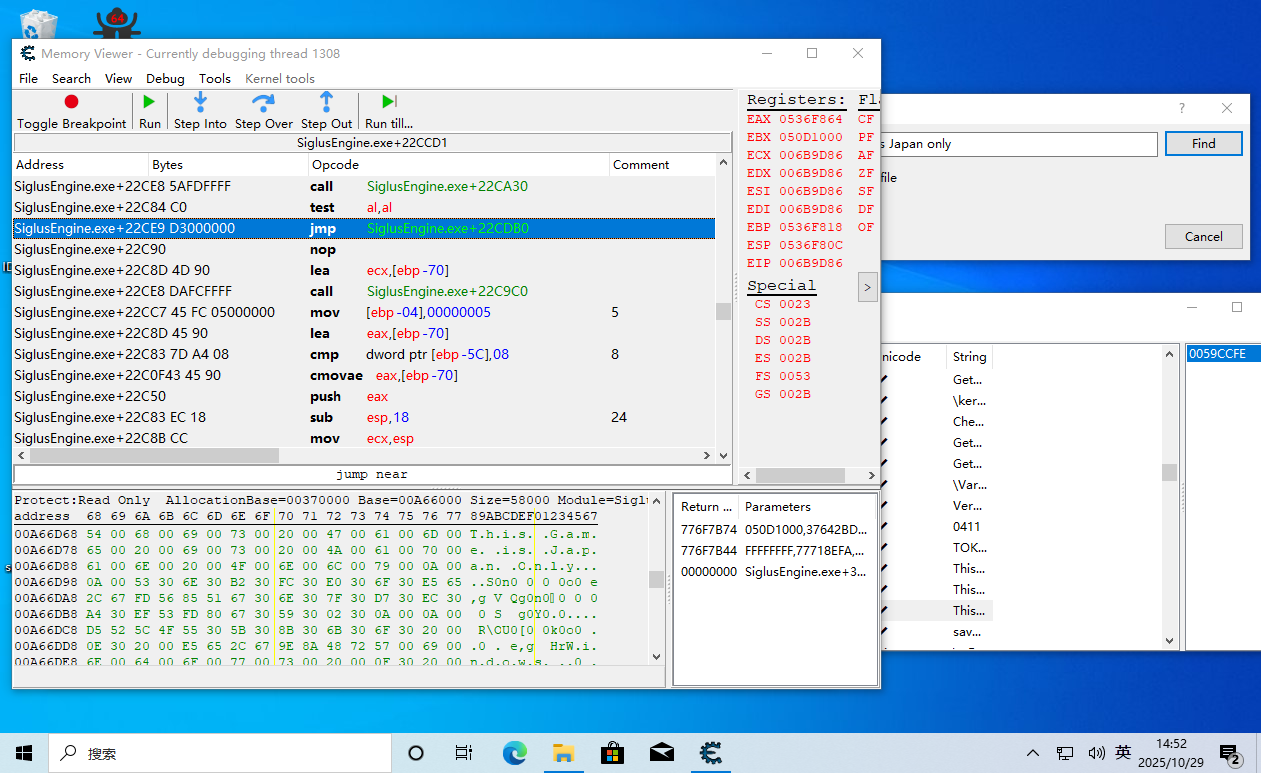Open the Tools menu
Viewport: 1261px width, 773px height.
click(x=214, y=78)
